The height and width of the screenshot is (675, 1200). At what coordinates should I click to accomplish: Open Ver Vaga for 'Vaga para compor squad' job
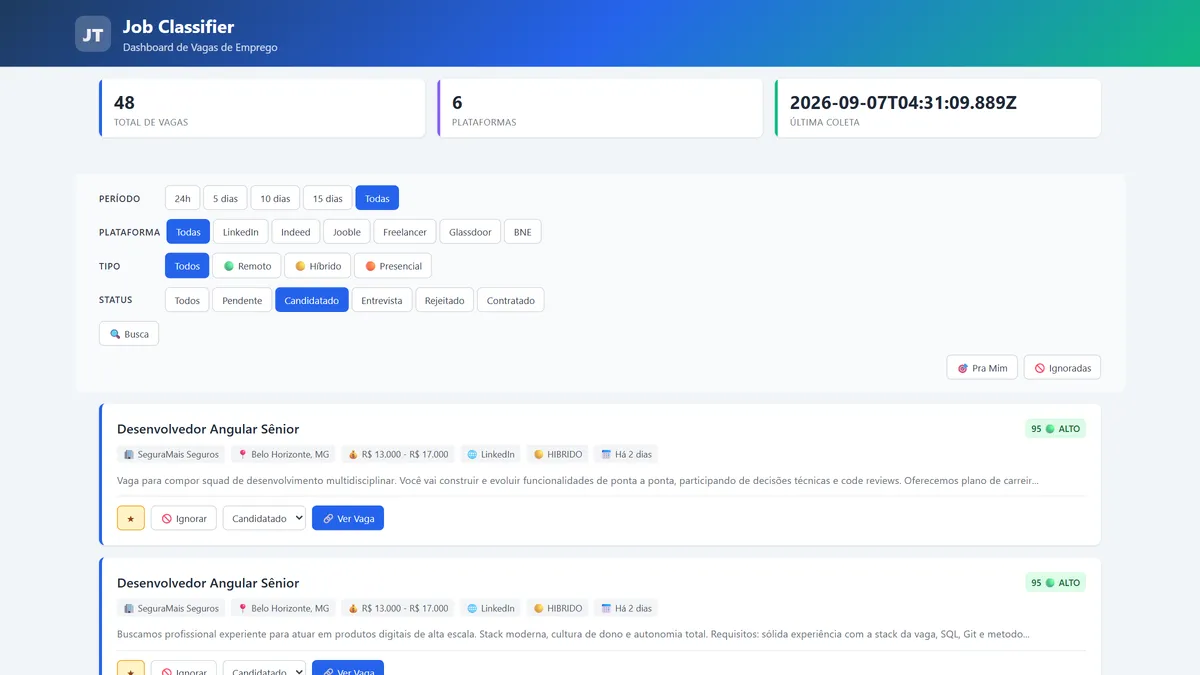pyautogui.click(x=348, y=518)
